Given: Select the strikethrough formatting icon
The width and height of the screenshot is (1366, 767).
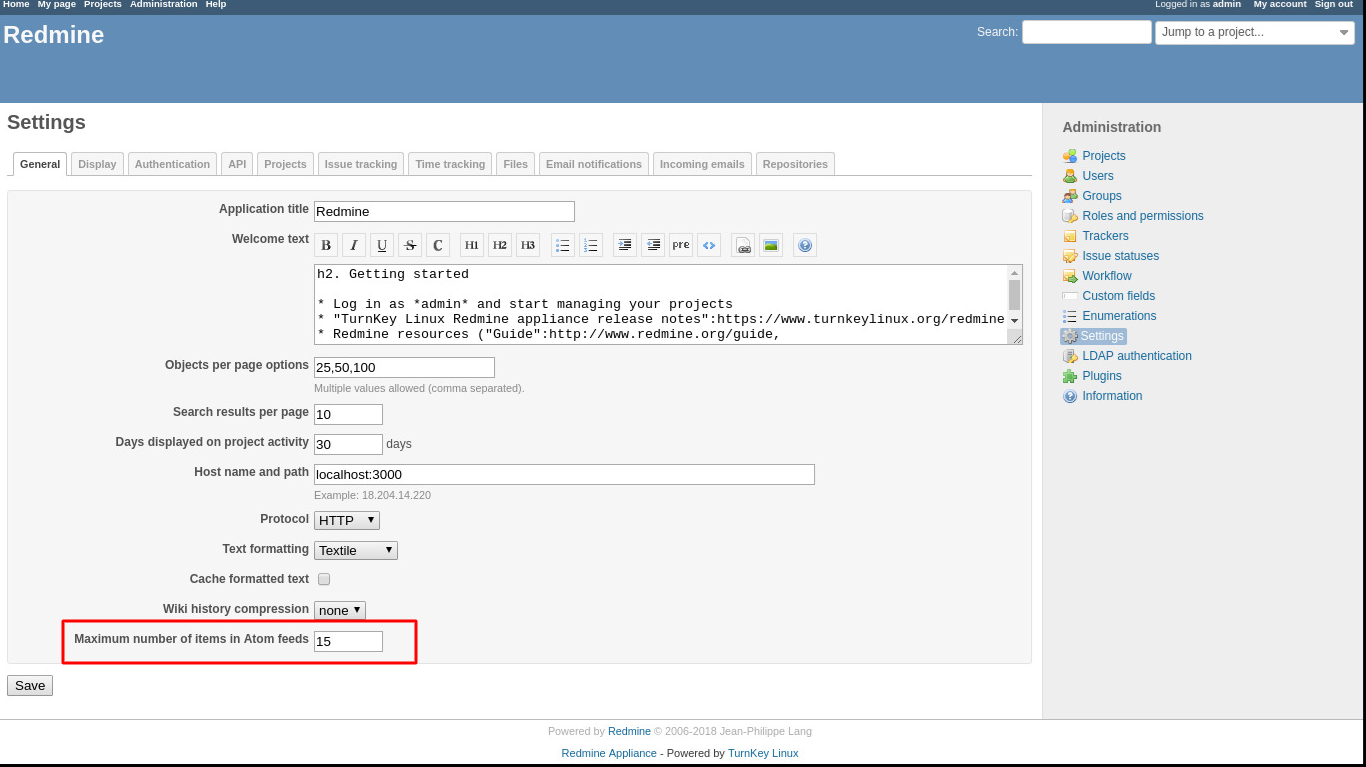Looking at the screenshot, I should click(409, 244).
